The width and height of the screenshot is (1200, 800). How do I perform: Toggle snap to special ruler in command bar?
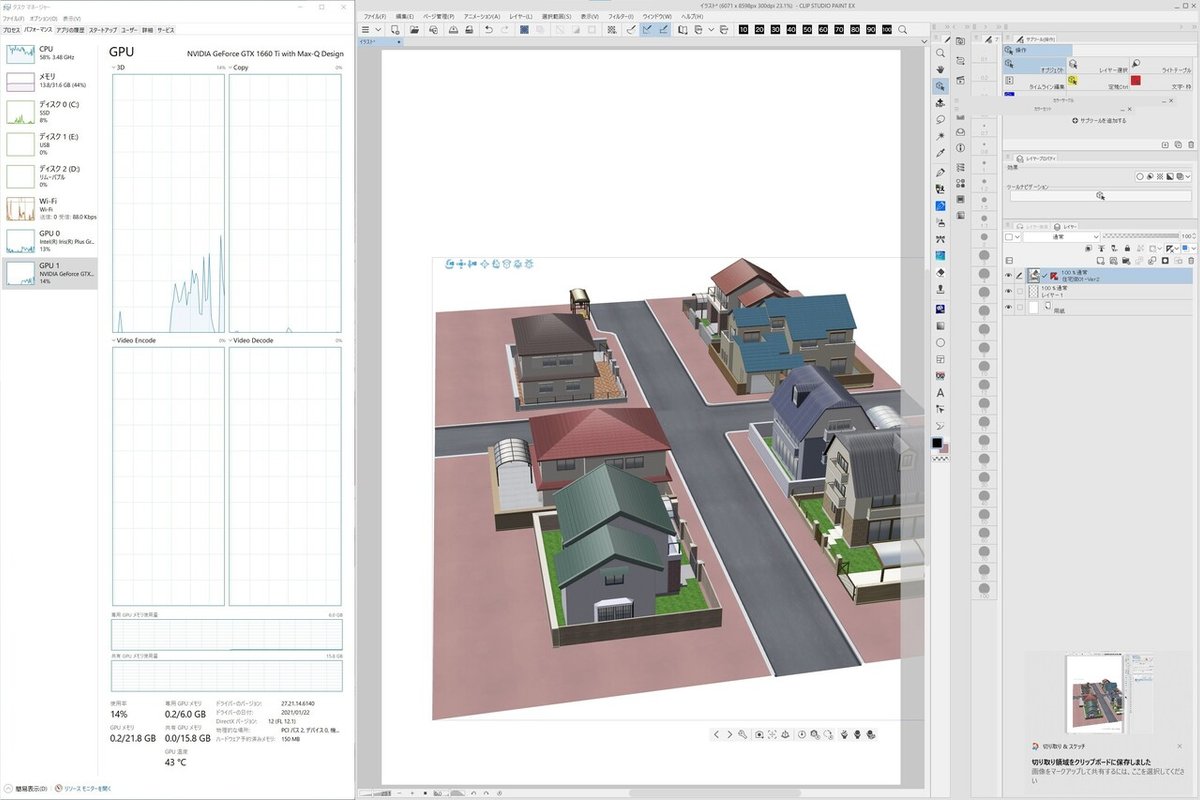tap(649, 30)
